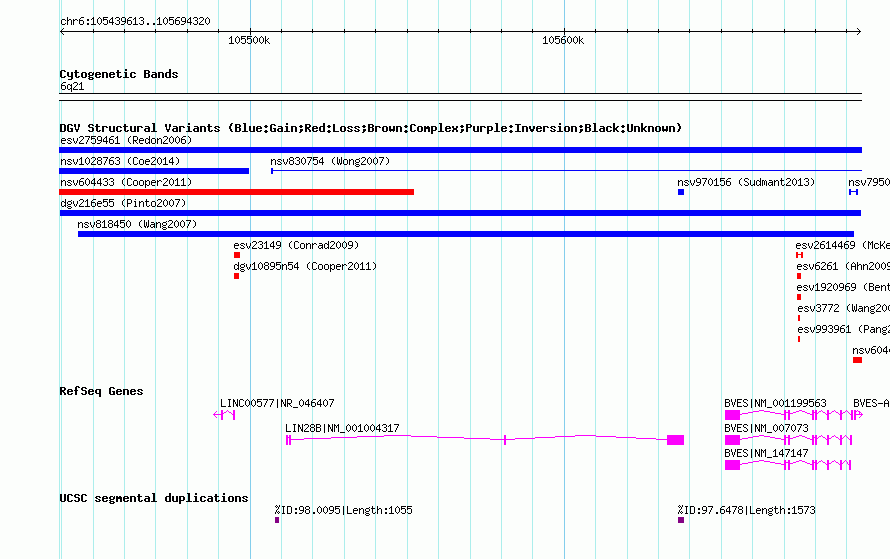Click the BVES|NM_007073 gene model
This screenshot has height=559, width=890.
point(788,440)
